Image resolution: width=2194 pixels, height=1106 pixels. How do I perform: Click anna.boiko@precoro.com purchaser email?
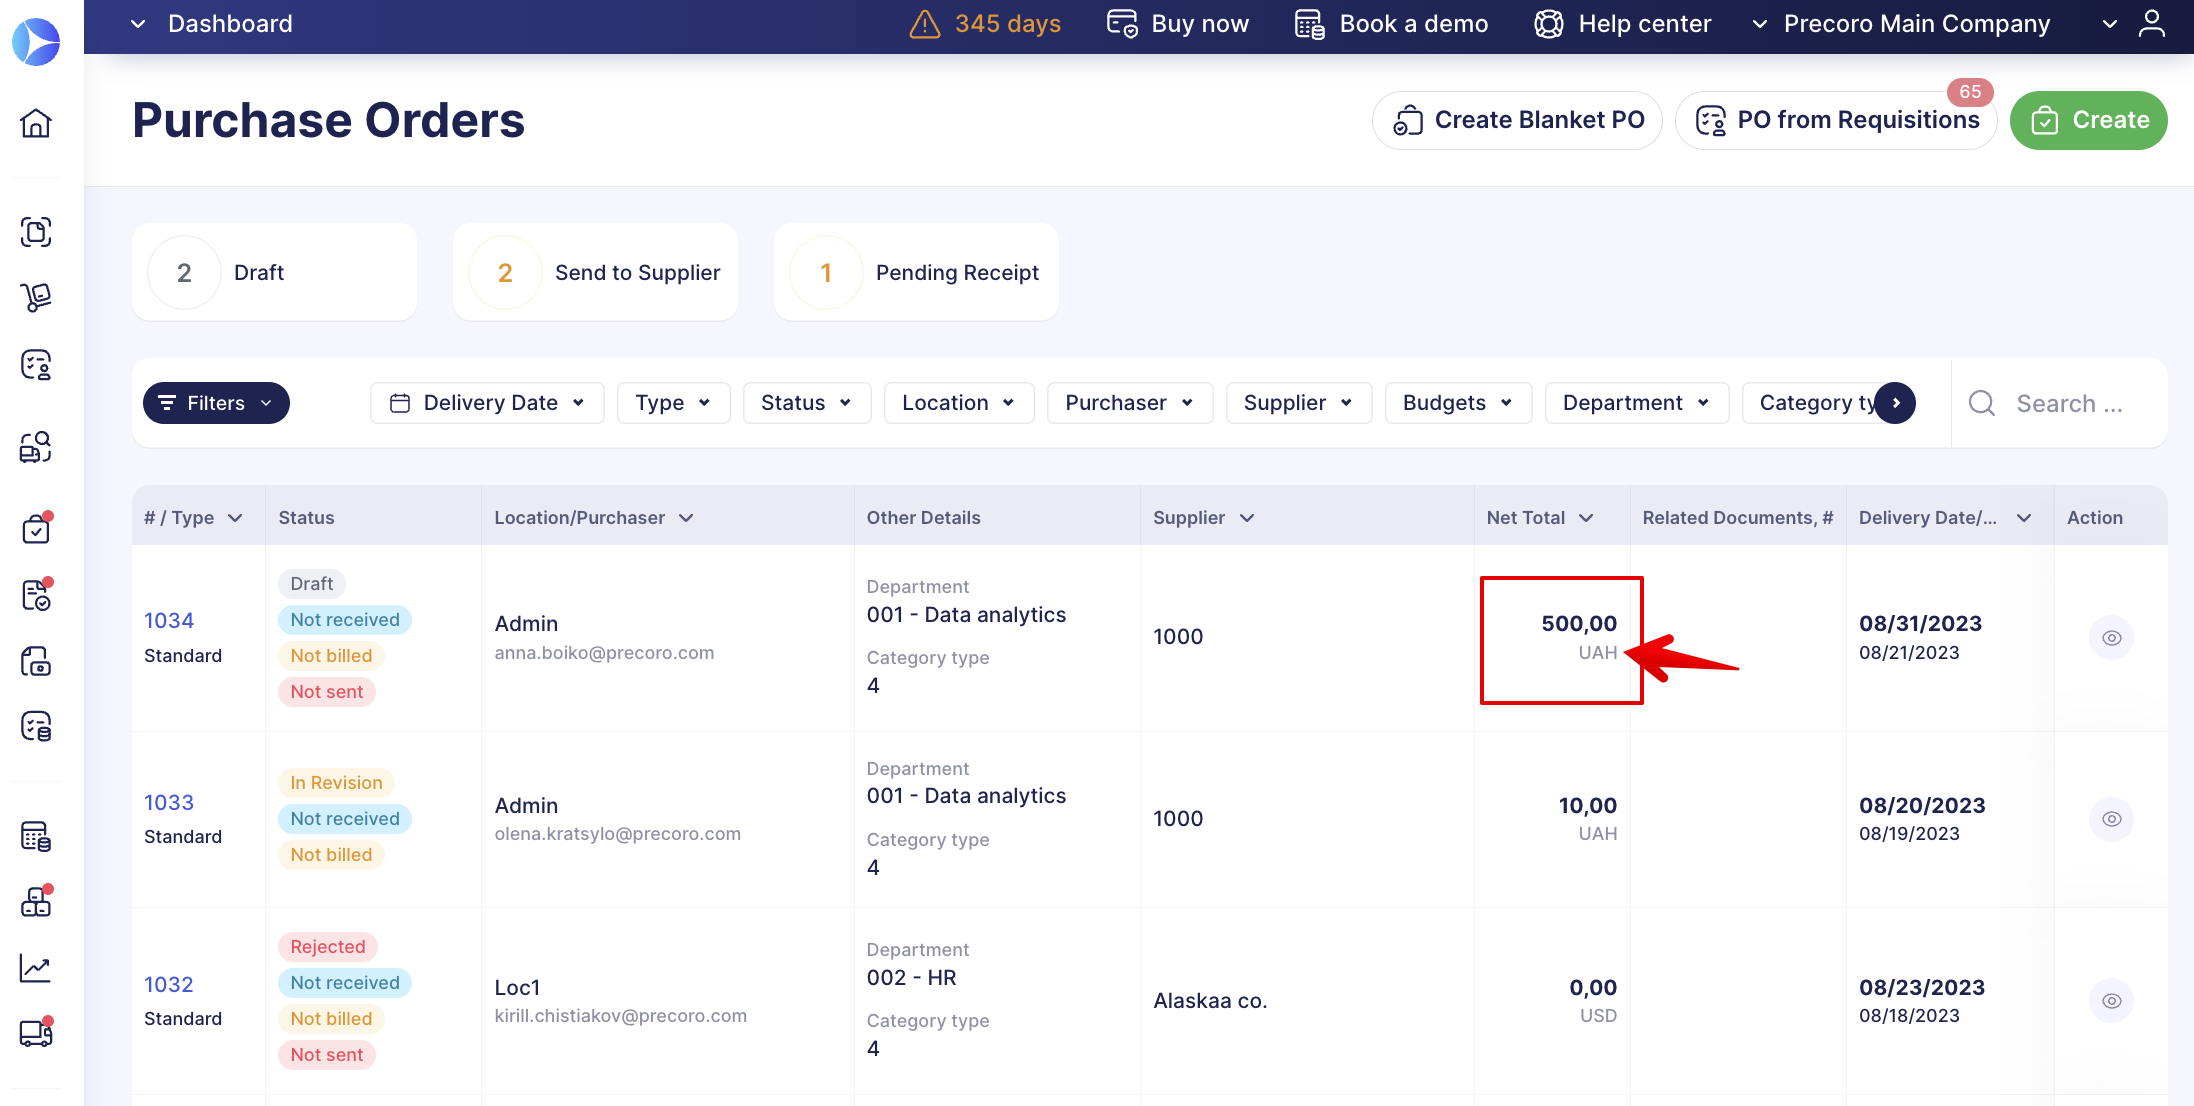point(604,653)
